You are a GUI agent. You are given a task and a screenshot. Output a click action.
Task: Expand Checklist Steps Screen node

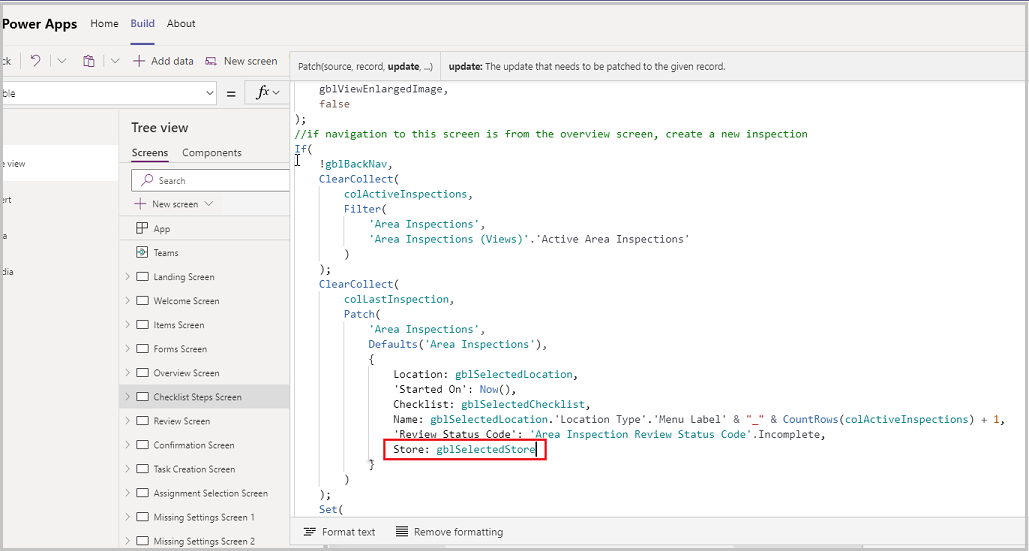(127, 397)
